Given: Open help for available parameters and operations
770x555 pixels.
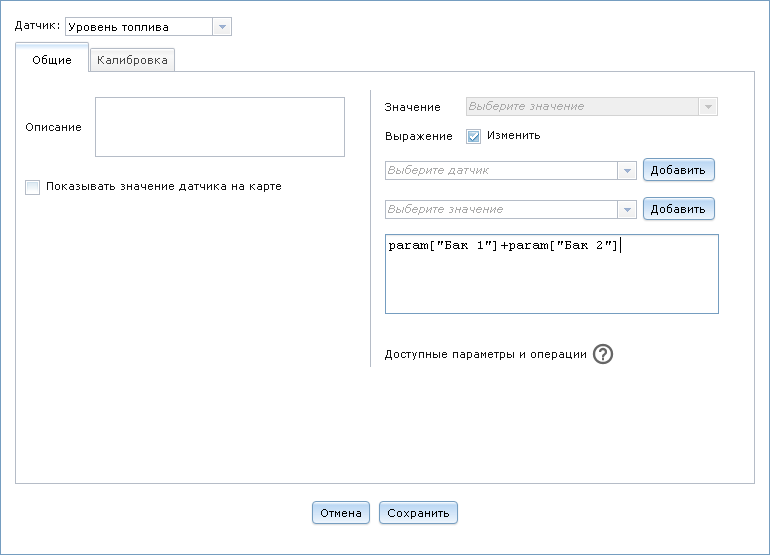Looking at the screenshot, I should [602, 355].
